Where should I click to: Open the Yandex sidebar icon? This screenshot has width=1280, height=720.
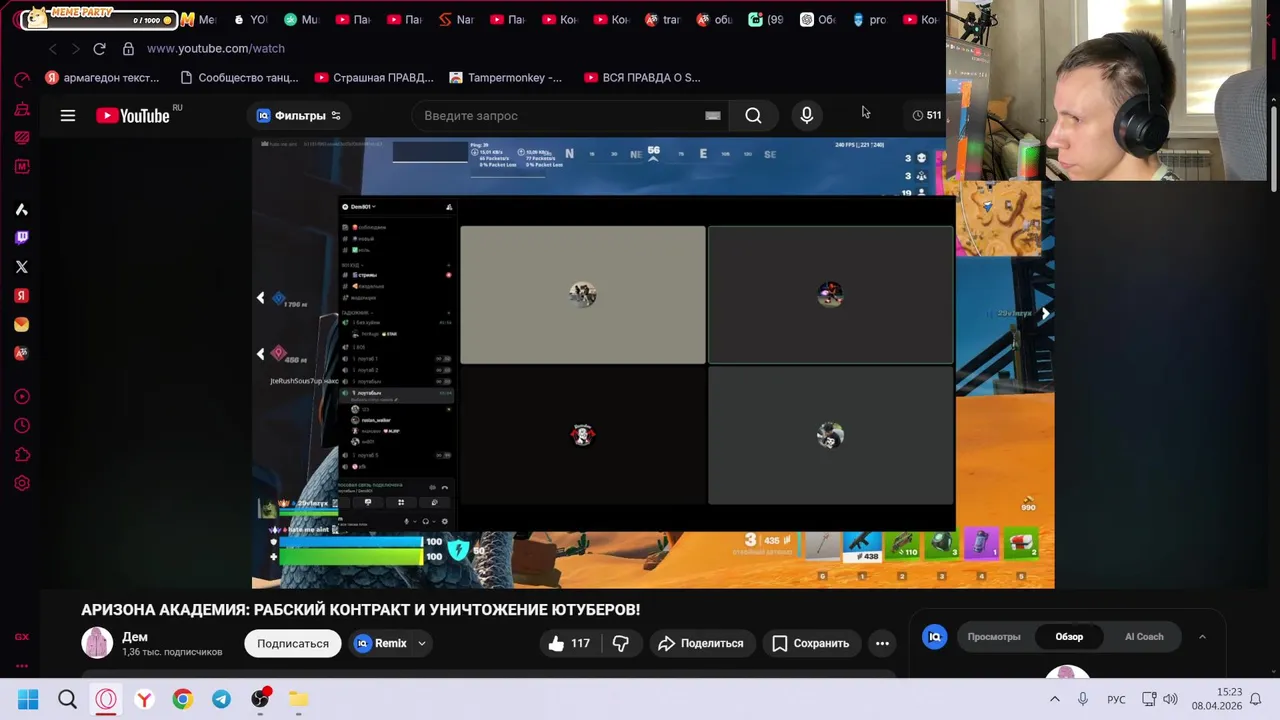point(22,296)
